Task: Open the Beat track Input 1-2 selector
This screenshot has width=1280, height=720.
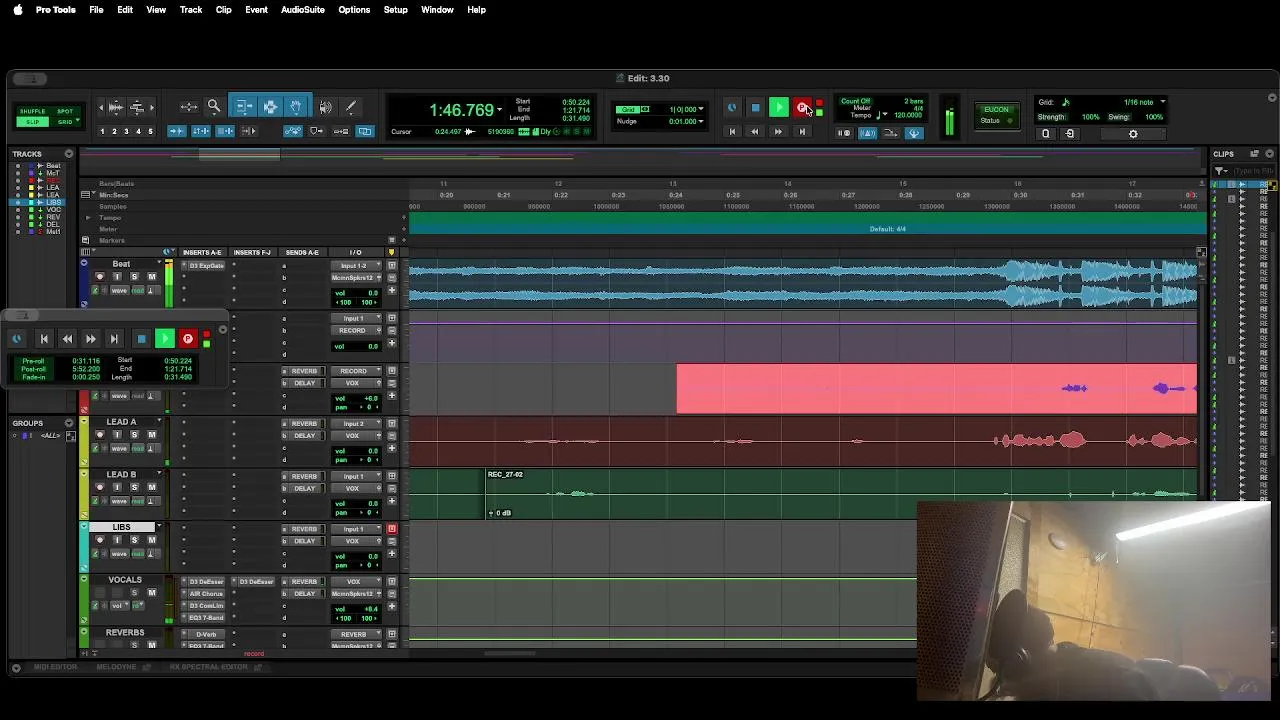Action: (x=356, y=266)
